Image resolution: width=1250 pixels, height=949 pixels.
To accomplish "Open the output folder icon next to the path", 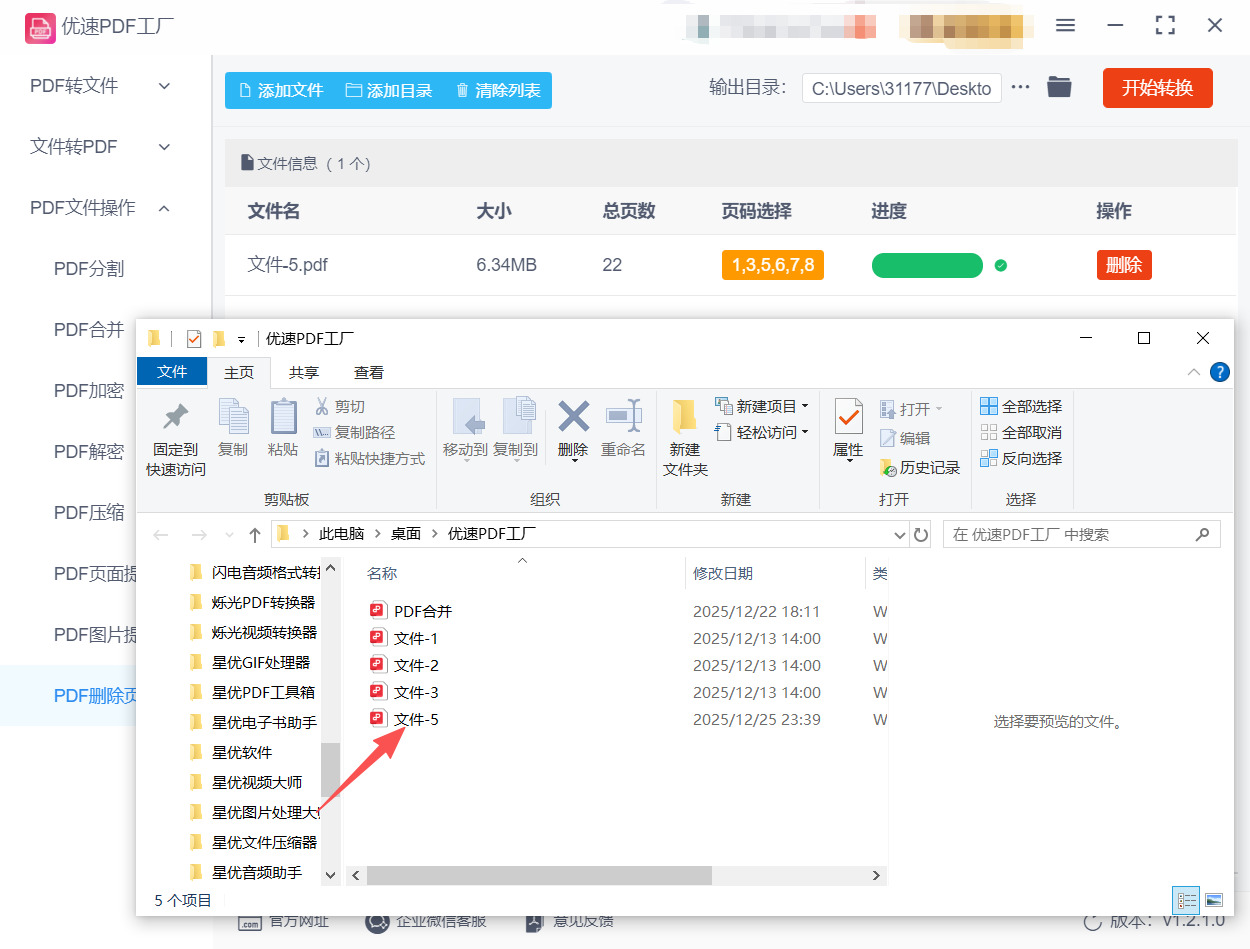I will [1059, 88].
